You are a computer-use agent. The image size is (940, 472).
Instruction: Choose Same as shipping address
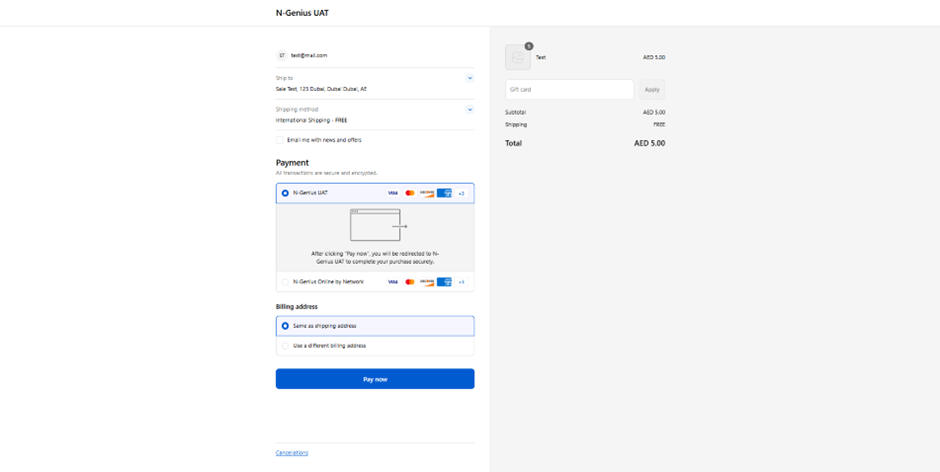coord(285,326)
